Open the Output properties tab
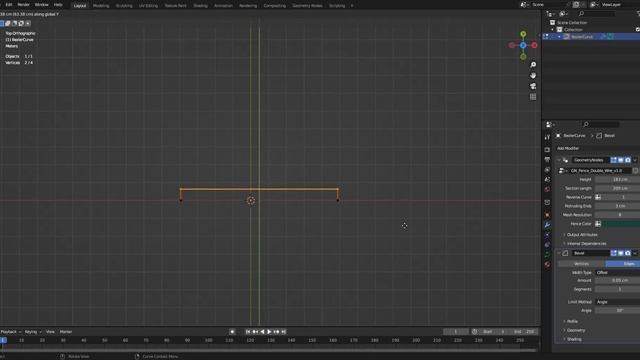 [547, 160]
